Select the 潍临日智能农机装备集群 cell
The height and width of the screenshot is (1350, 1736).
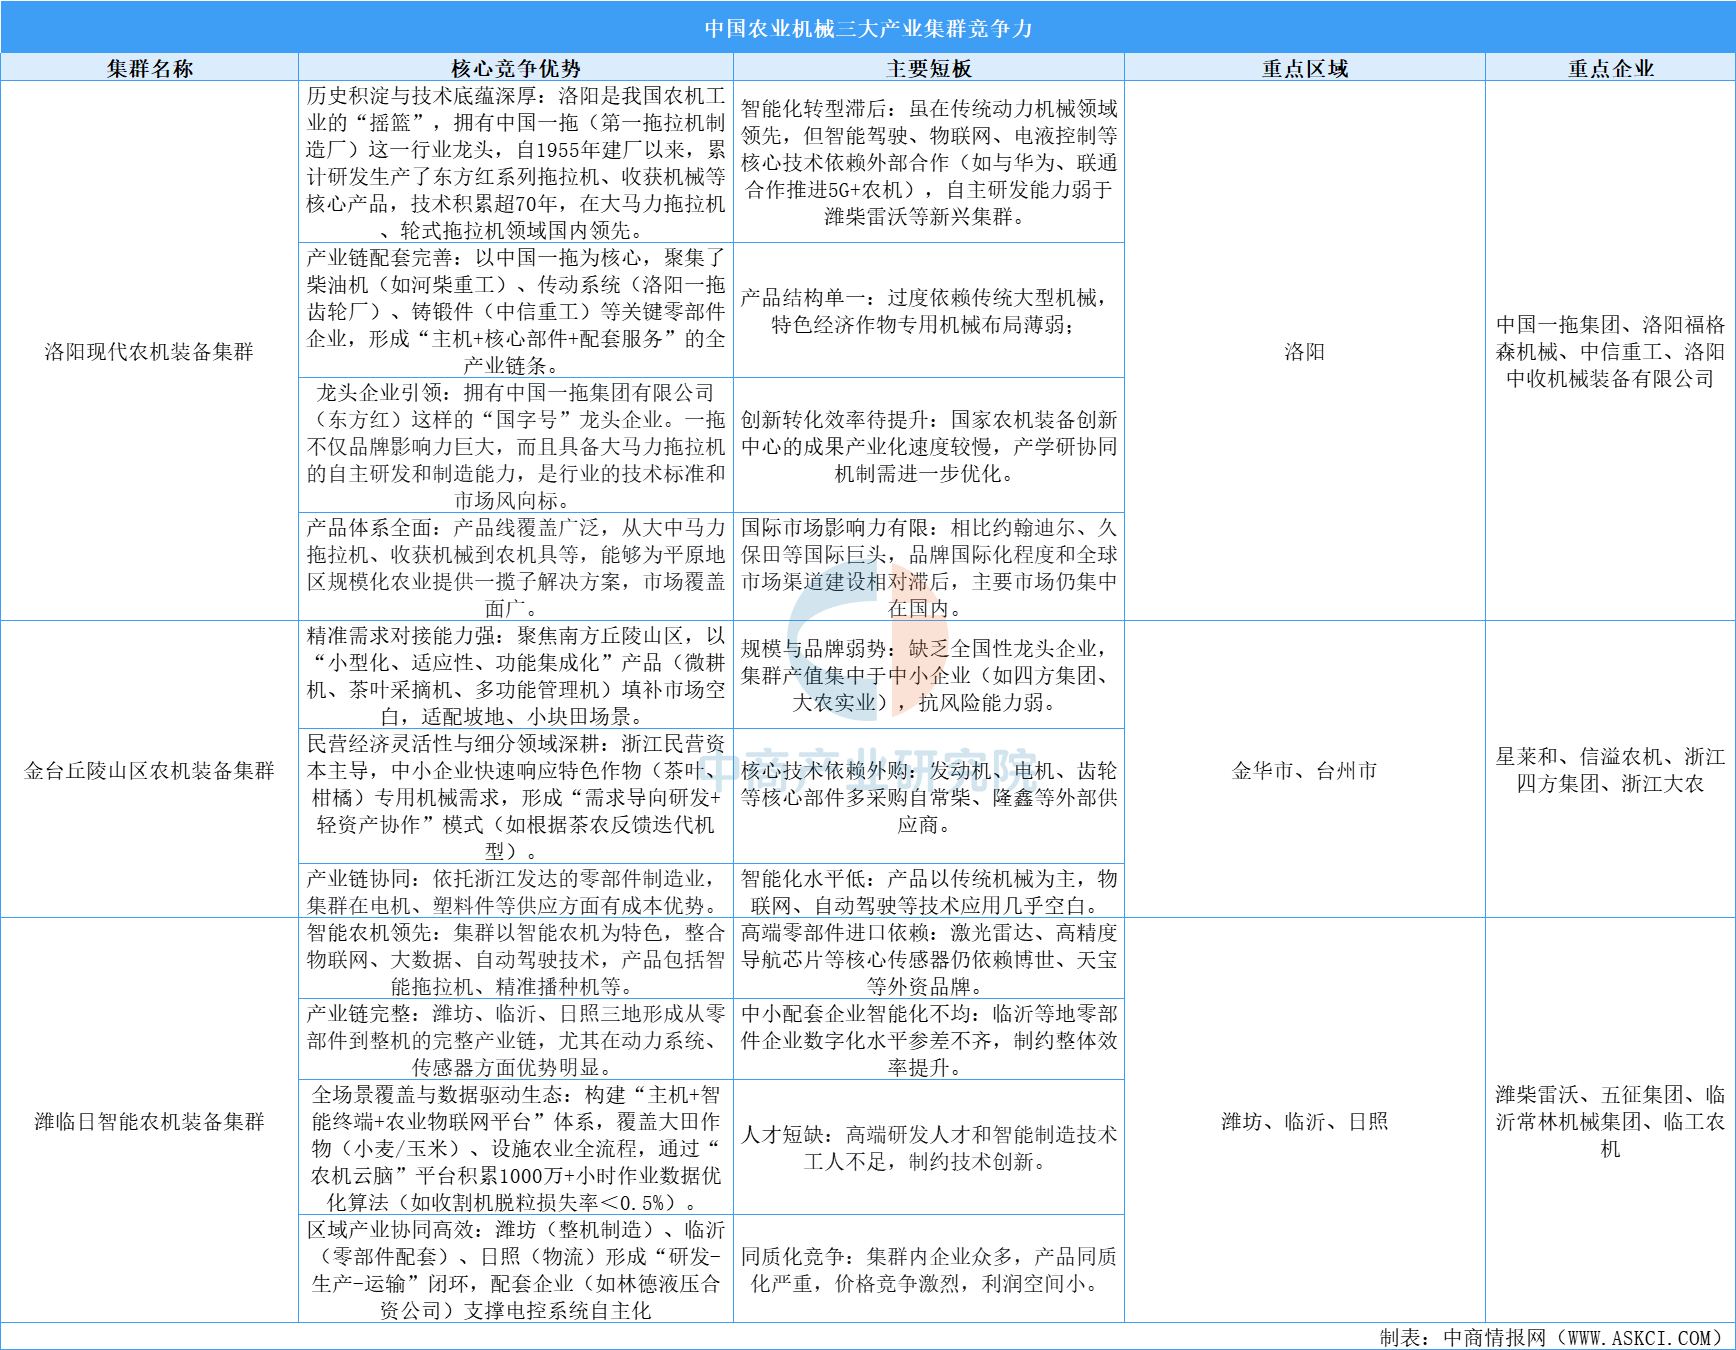click(x=150, y=1121)
